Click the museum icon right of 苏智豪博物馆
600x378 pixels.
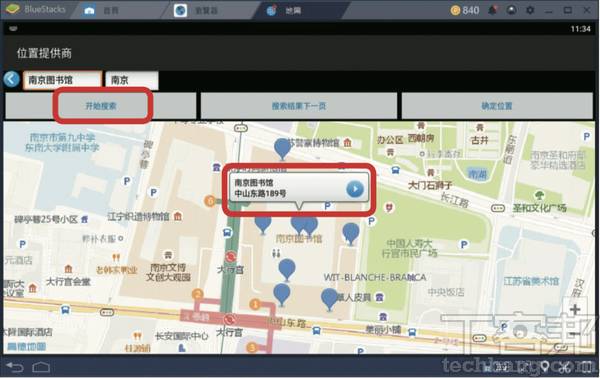[347, 143]
